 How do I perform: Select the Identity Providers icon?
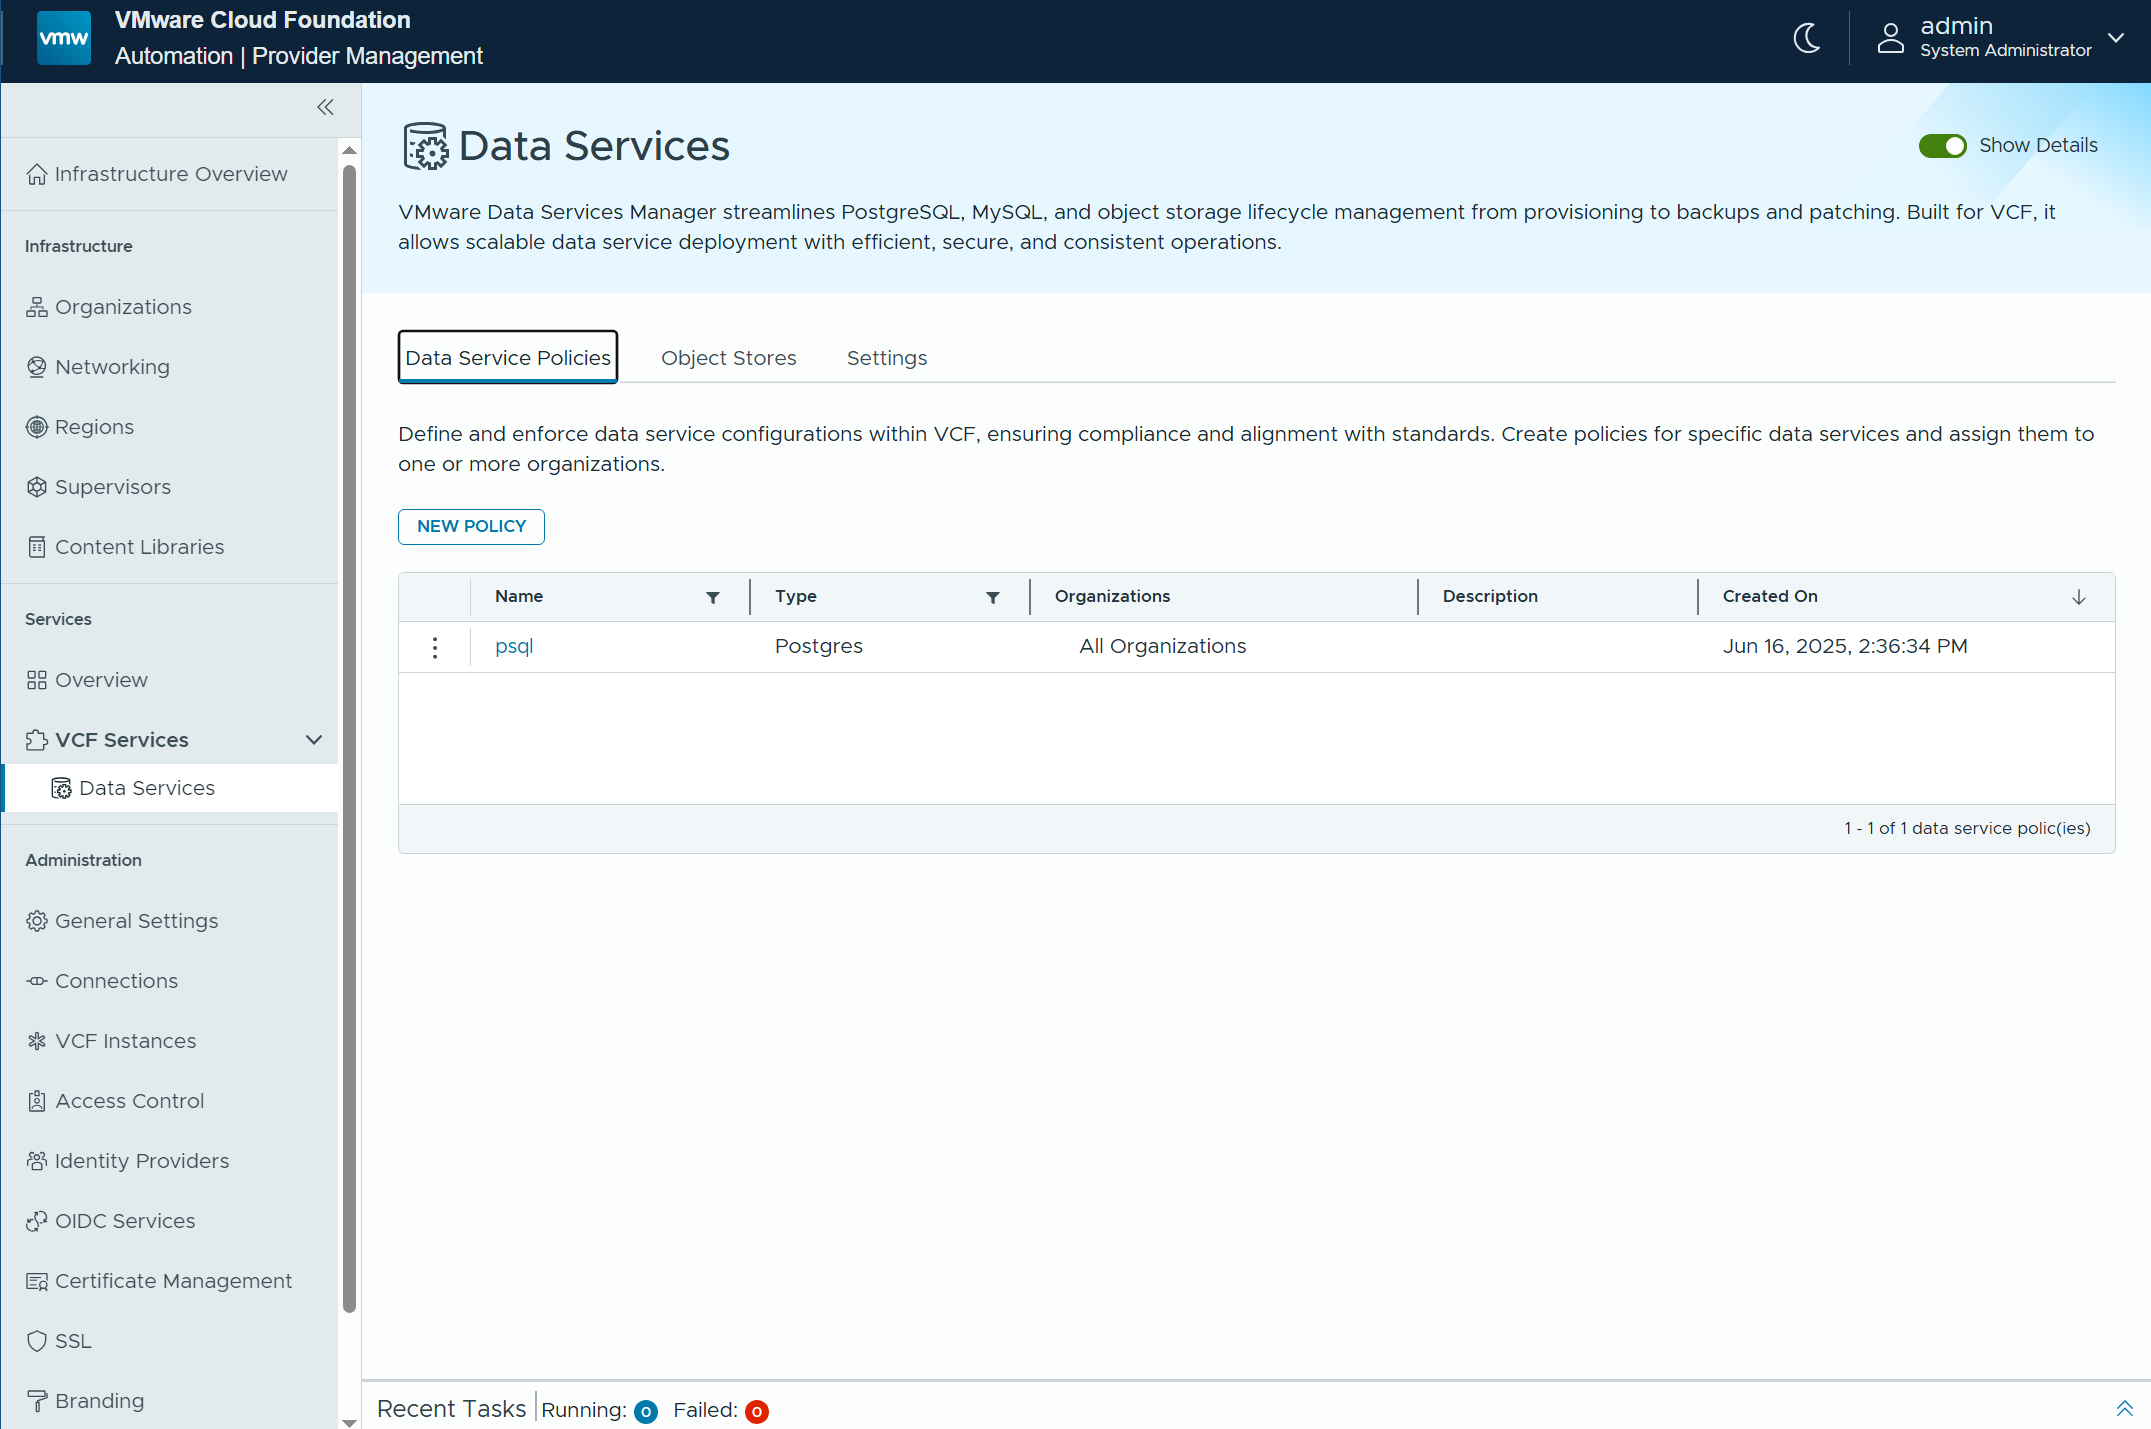[37, 1161]
